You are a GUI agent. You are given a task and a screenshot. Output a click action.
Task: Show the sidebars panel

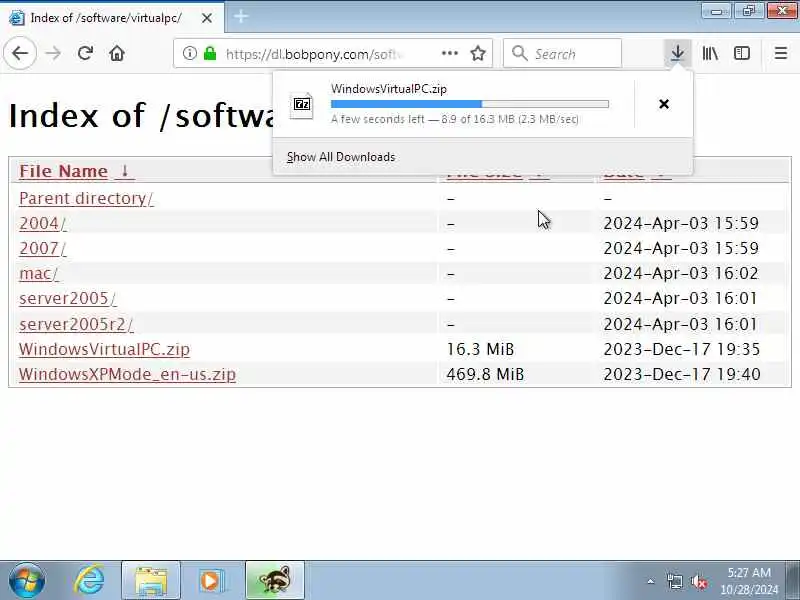742,53
